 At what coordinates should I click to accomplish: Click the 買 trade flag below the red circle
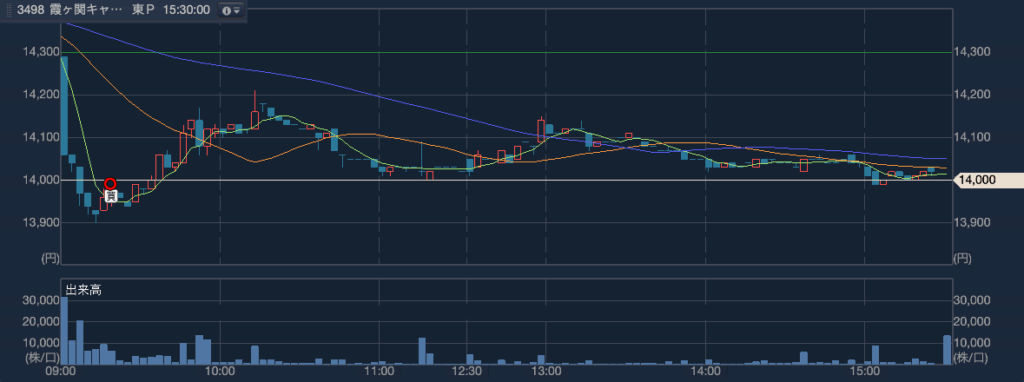111,195
